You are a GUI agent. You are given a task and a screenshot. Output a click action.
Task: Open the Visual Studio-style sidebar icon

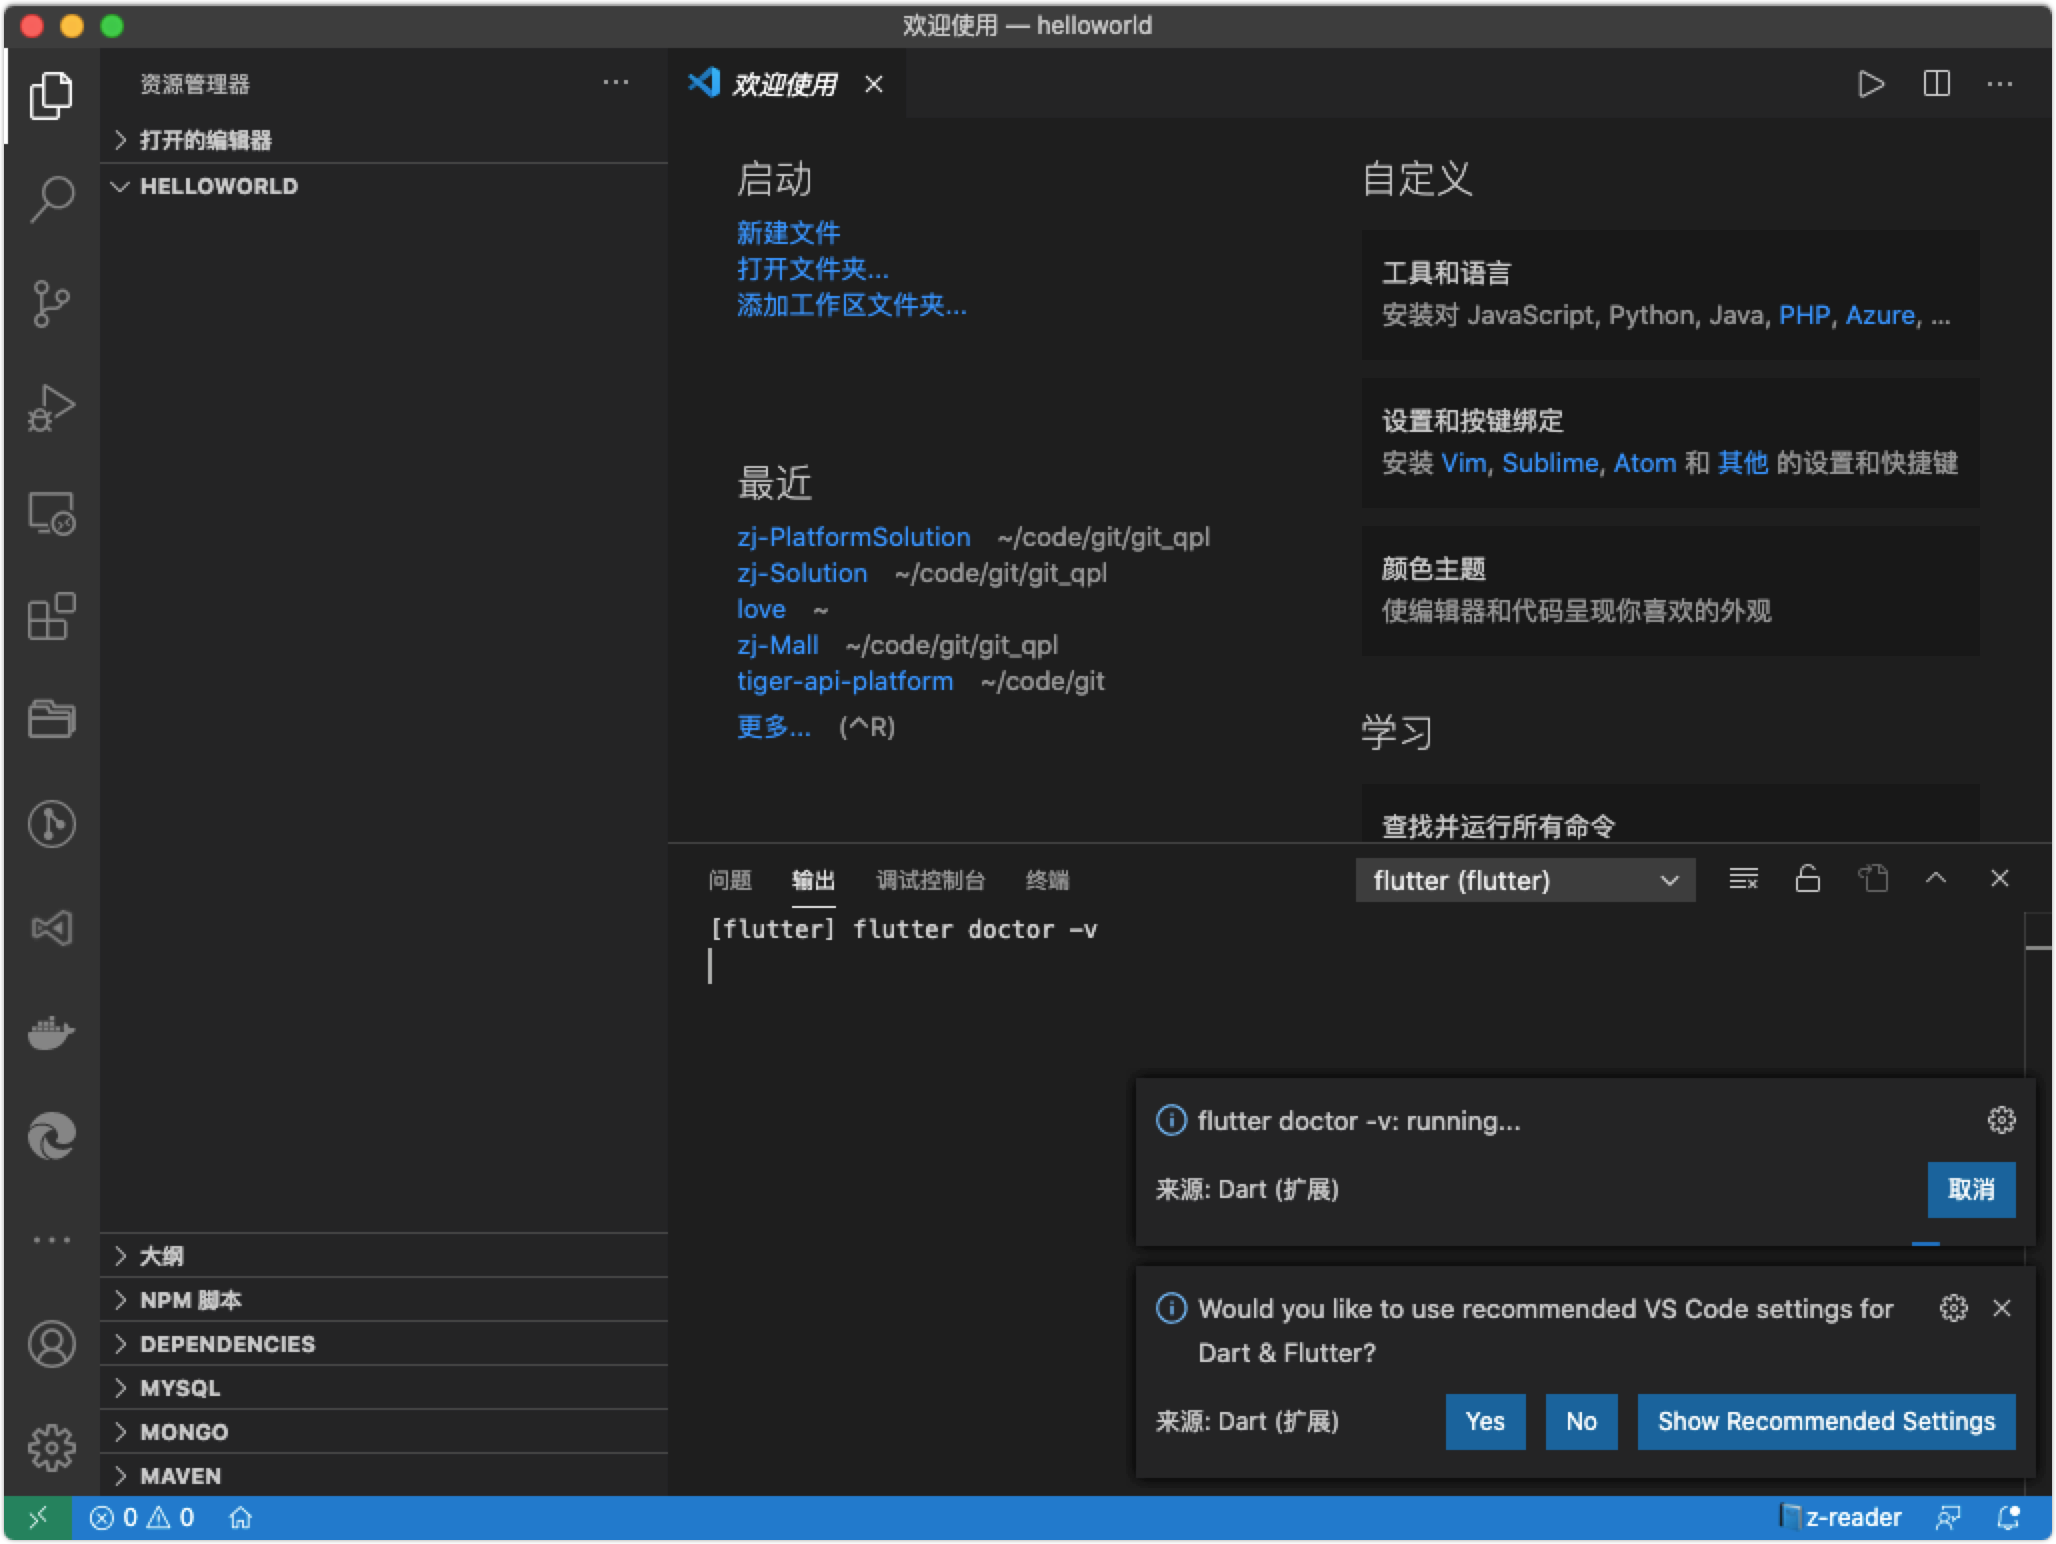click(51, 928)
